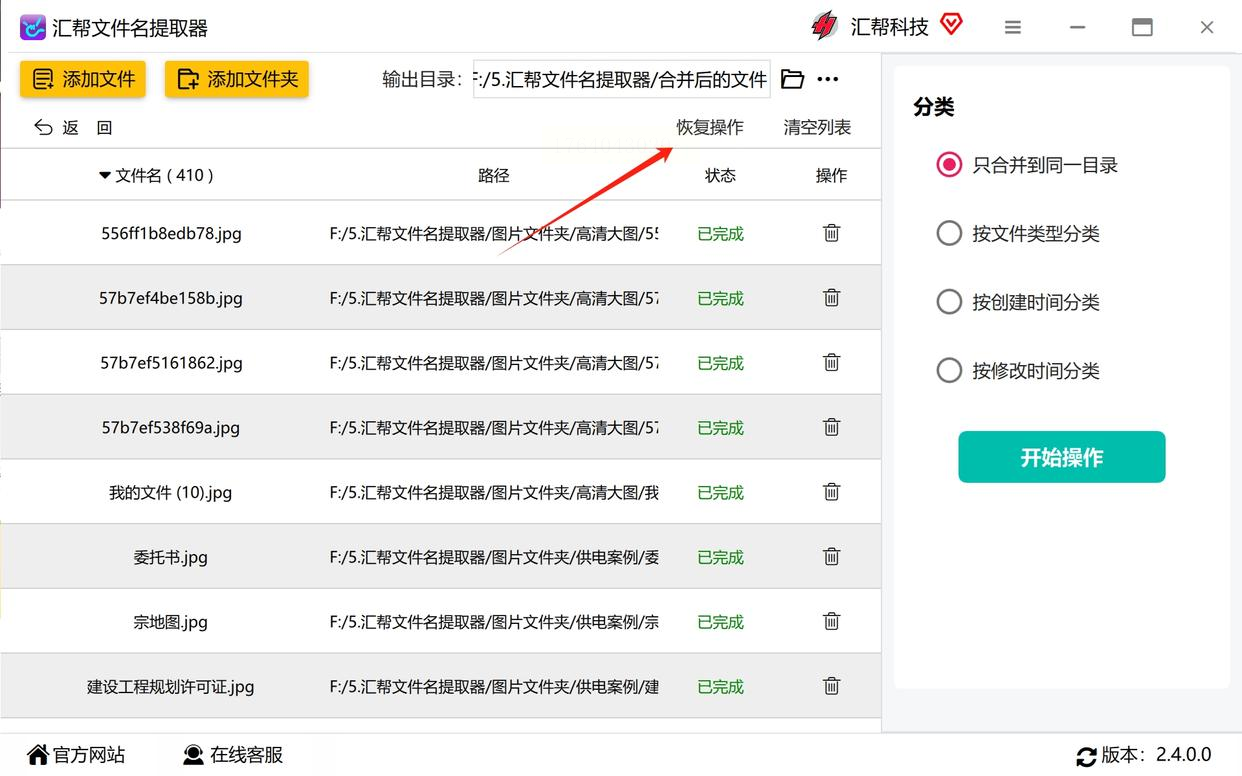1242x776 pixels.
Task: Click the 添加文件夹 button
Action: tap(237, 79)
